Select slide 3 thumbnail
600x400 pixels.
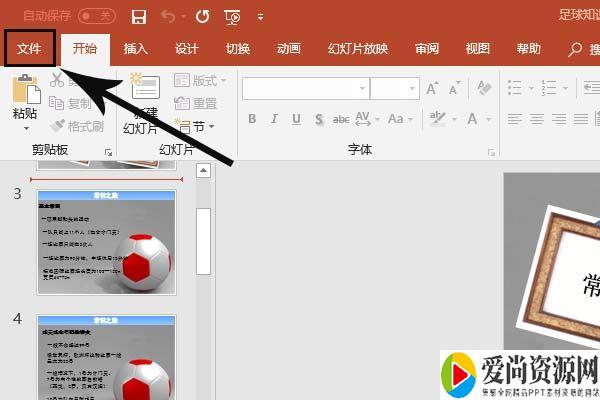pos(106,242)
